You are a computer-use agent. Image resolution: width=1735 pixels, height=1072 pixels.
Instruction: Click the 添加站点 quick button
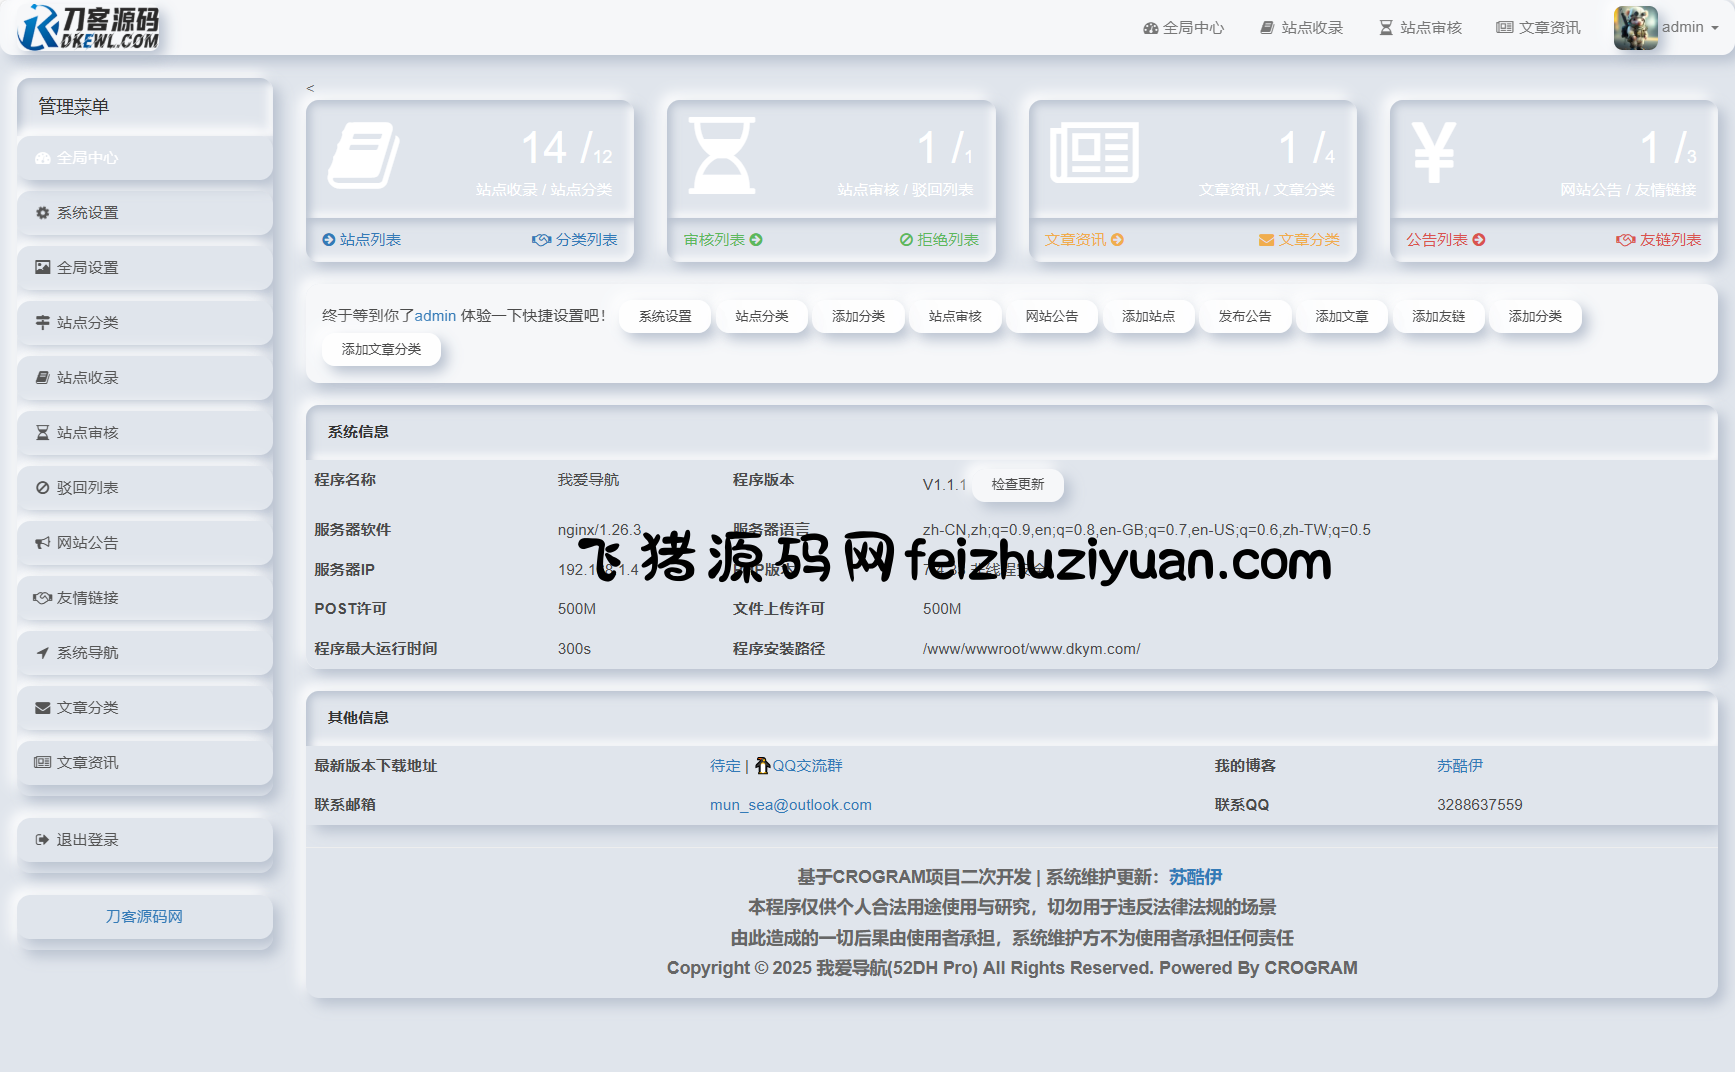1148,316
